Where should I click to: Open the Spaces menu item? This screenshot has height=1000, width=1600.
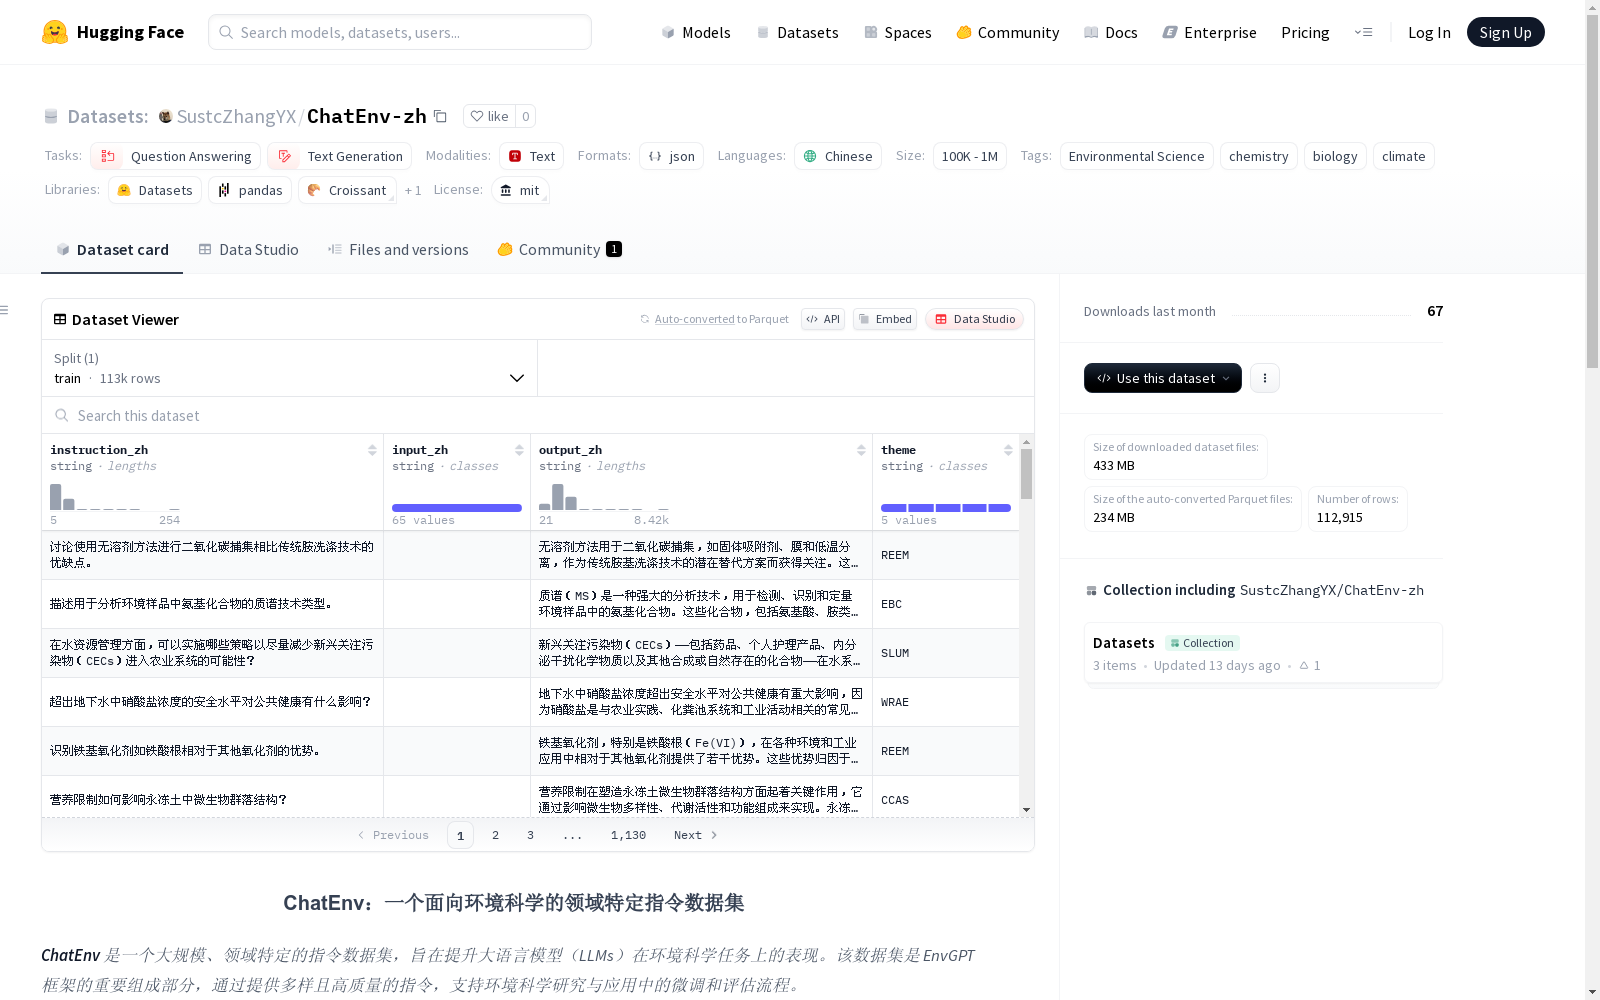click(898, 32)
